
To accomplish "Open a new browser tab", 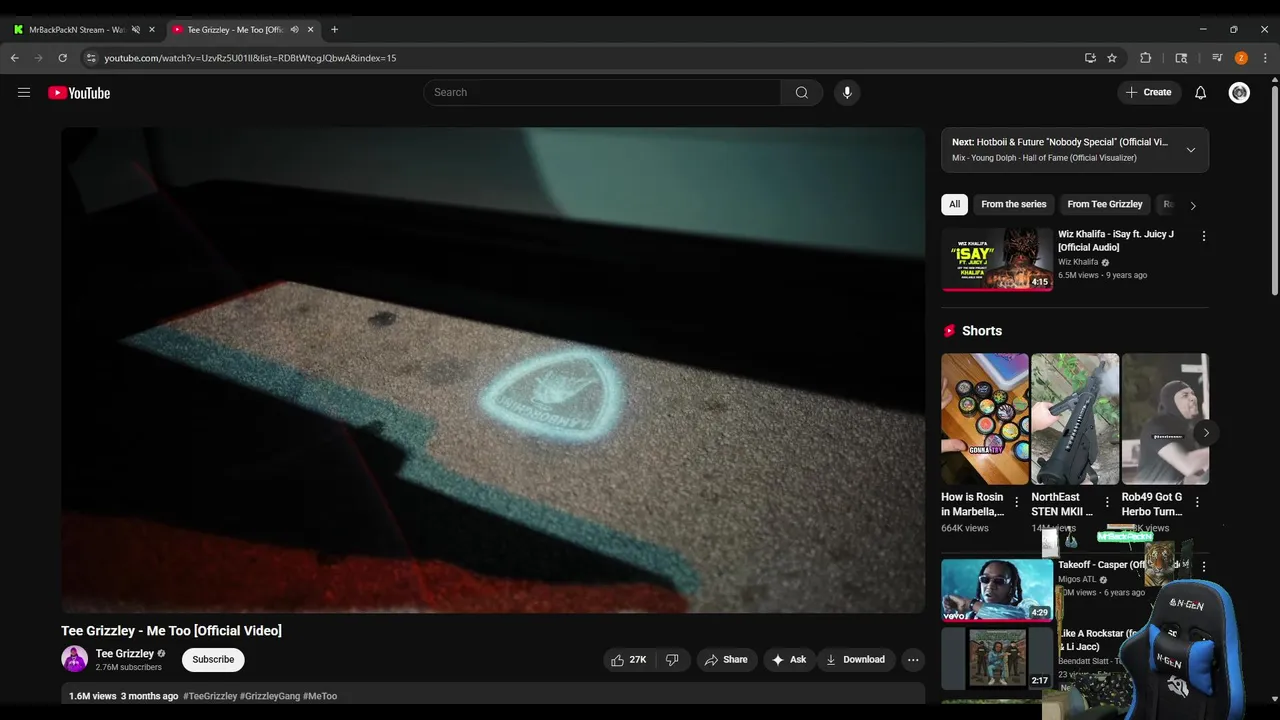I will (x=334, y=29).
